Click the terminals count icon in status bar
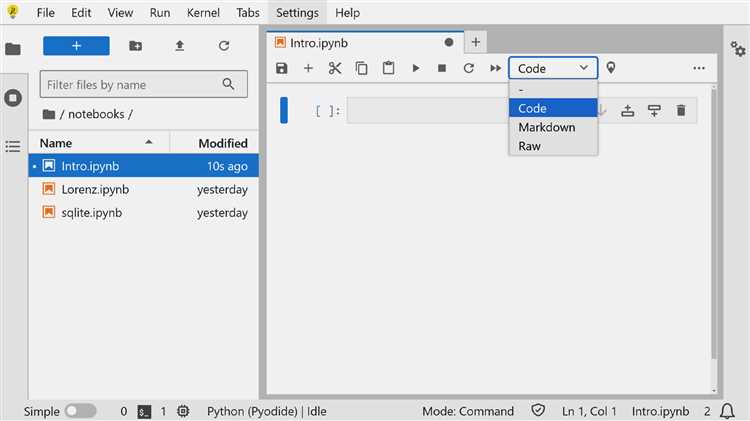750x421 pixels. pyautogui.click(x=144, y=411)
